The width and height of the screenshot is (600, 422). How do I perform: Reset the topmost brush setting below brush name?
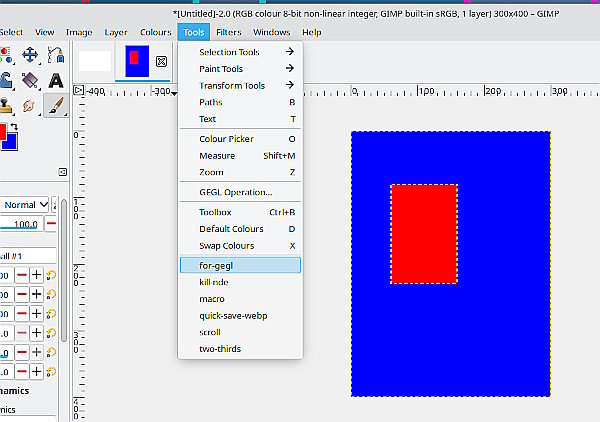[51, 275]
